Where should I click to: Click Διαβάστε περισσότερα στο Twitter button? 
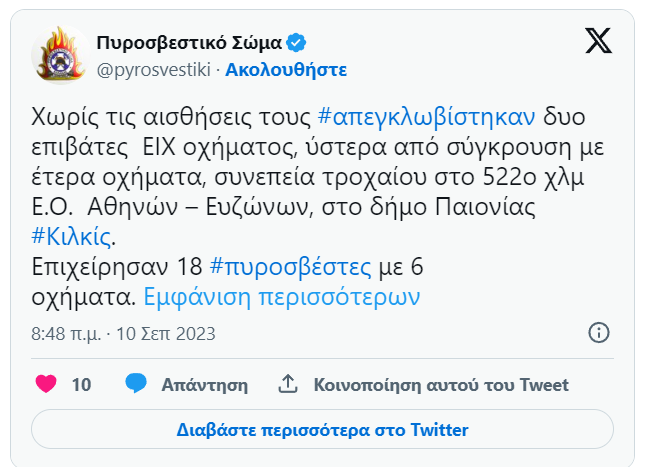click(323, 429)
